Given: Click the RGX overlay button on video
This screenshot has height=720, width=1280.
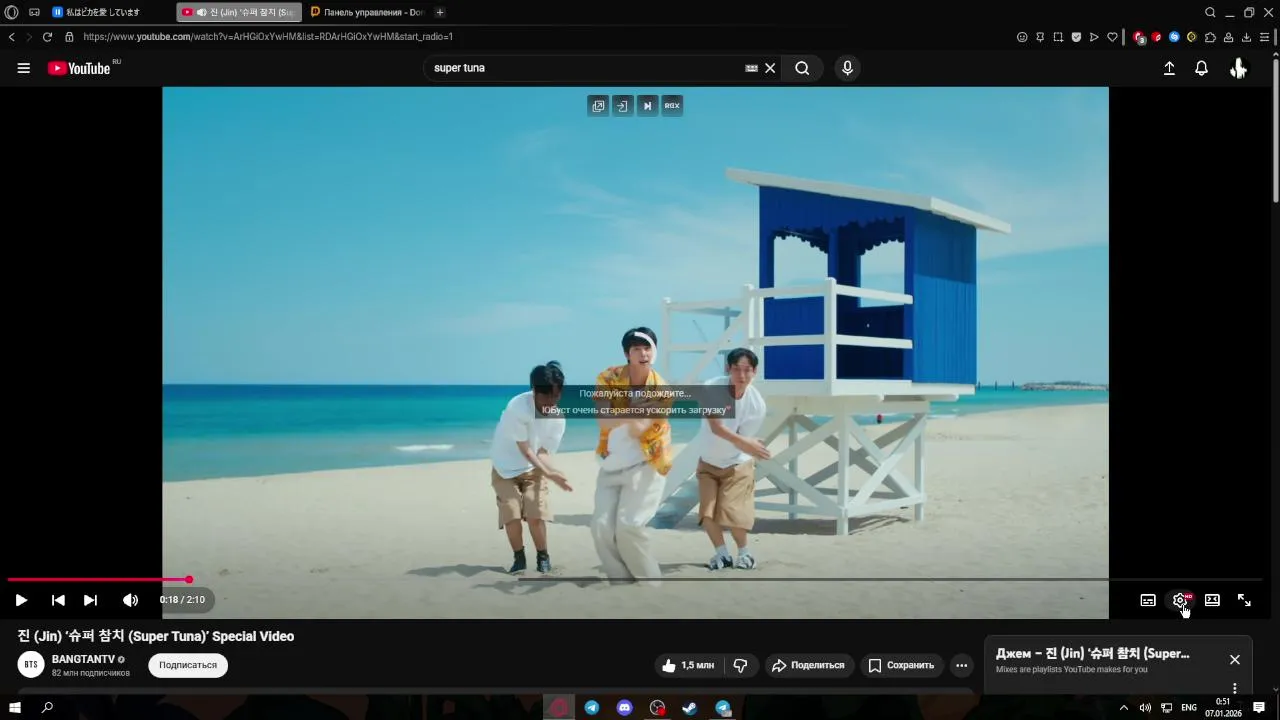Looking at the screenshot, I should pyautogui.click(x=672, y=105).
